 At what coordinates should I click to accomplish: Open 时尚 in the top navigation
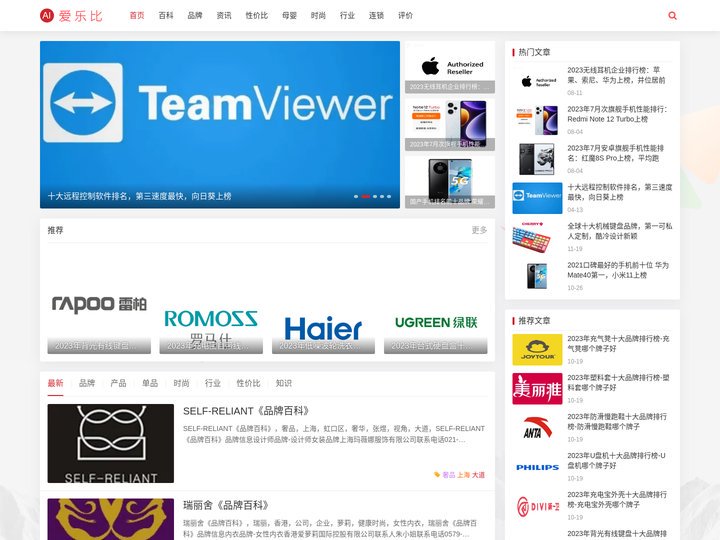(x=318, y=16)
